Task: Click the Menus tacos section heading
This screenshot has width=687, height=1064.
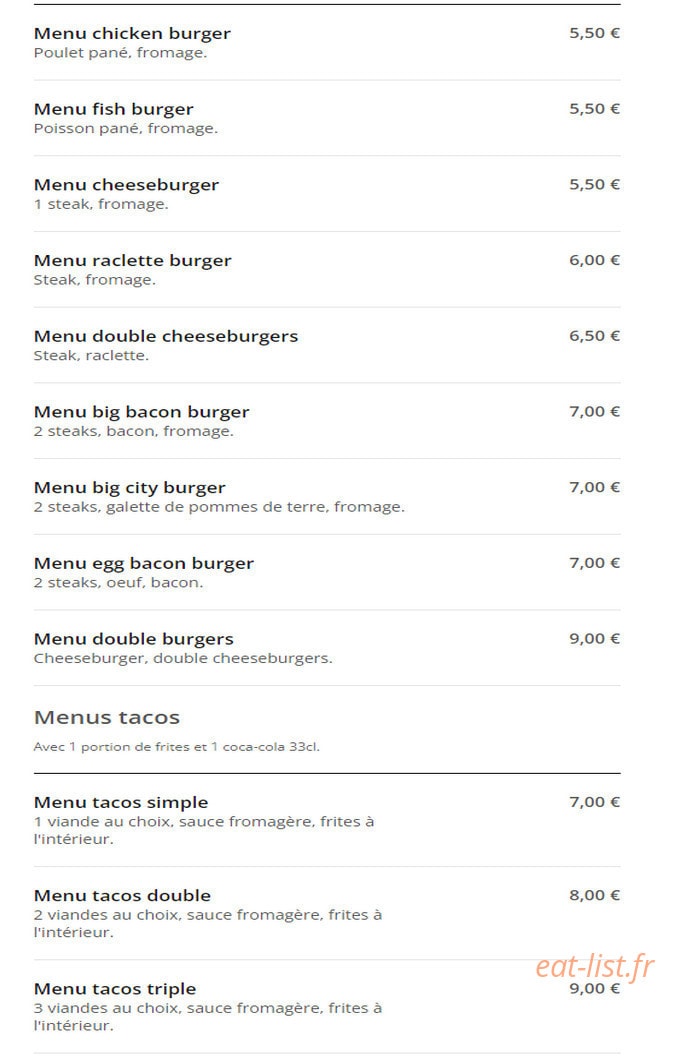Action: click(x=107, y=717)
